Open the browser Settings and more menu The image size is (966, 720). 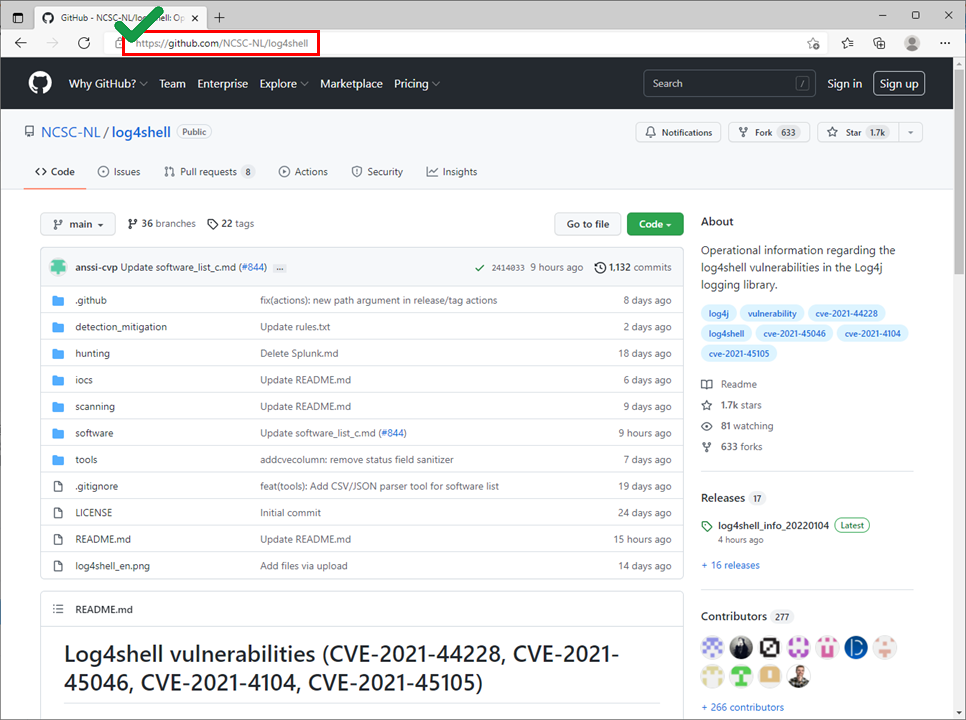click(x=945, y=43)
